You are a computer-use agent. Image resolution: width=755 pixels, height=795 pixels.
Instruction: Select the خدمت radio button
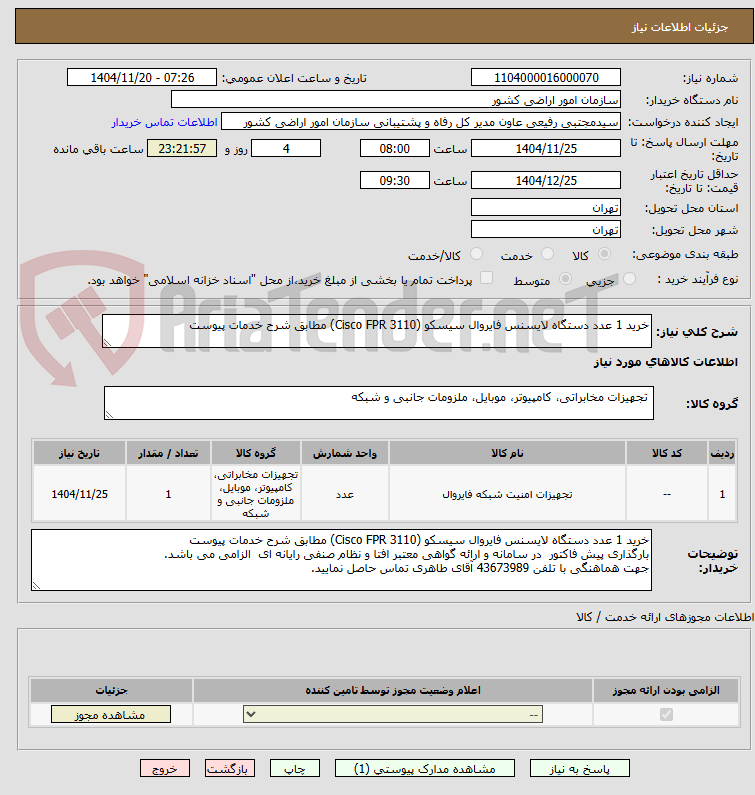tap(547, 254)
